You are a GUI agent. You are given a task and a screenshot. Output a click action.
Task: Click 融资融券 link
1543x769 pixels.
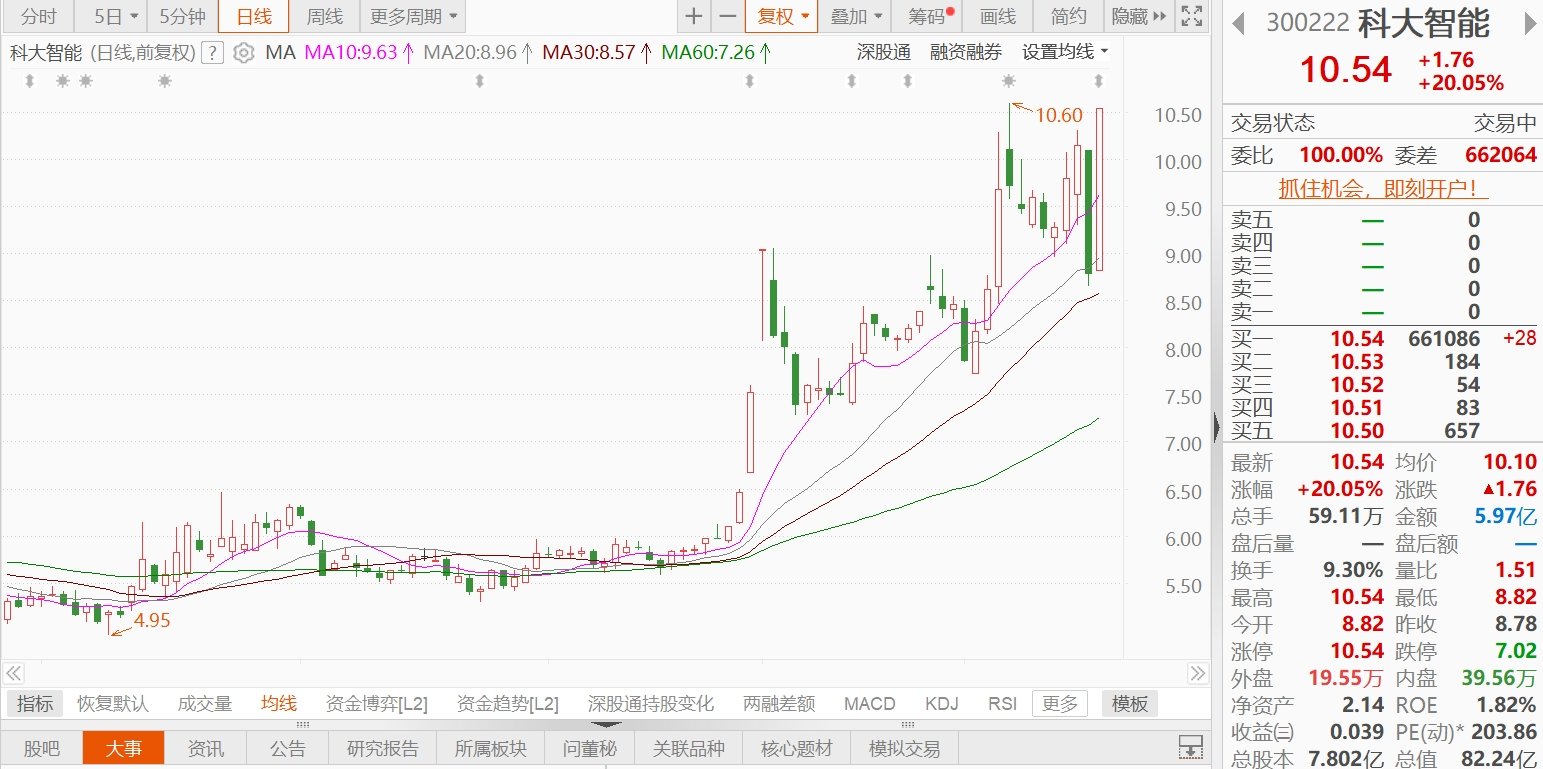966,52
